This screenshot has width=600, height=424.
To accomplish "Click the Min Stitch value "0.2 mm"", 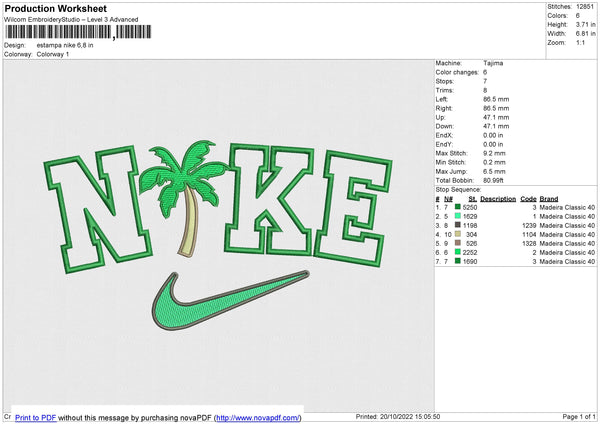I will click(494, 162).
